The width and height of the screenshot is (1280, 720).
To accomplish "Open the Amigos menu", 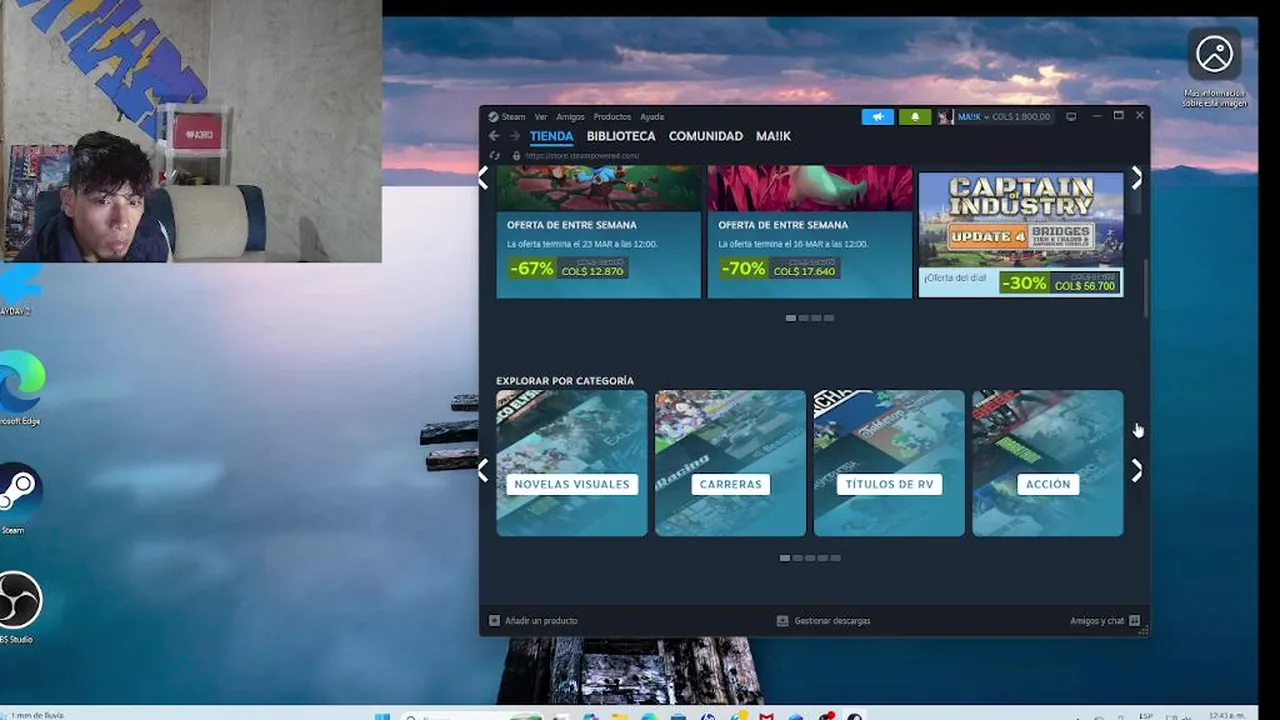I will click(x=570, y=117).
